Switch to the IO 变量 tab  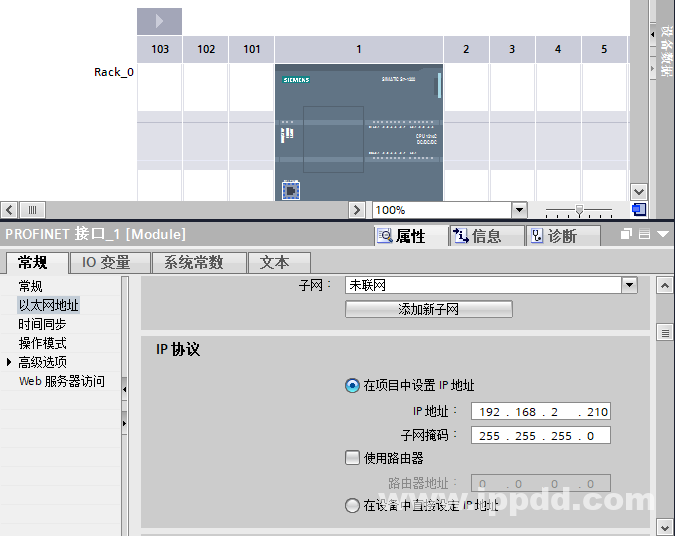click(x=110, y=263)
